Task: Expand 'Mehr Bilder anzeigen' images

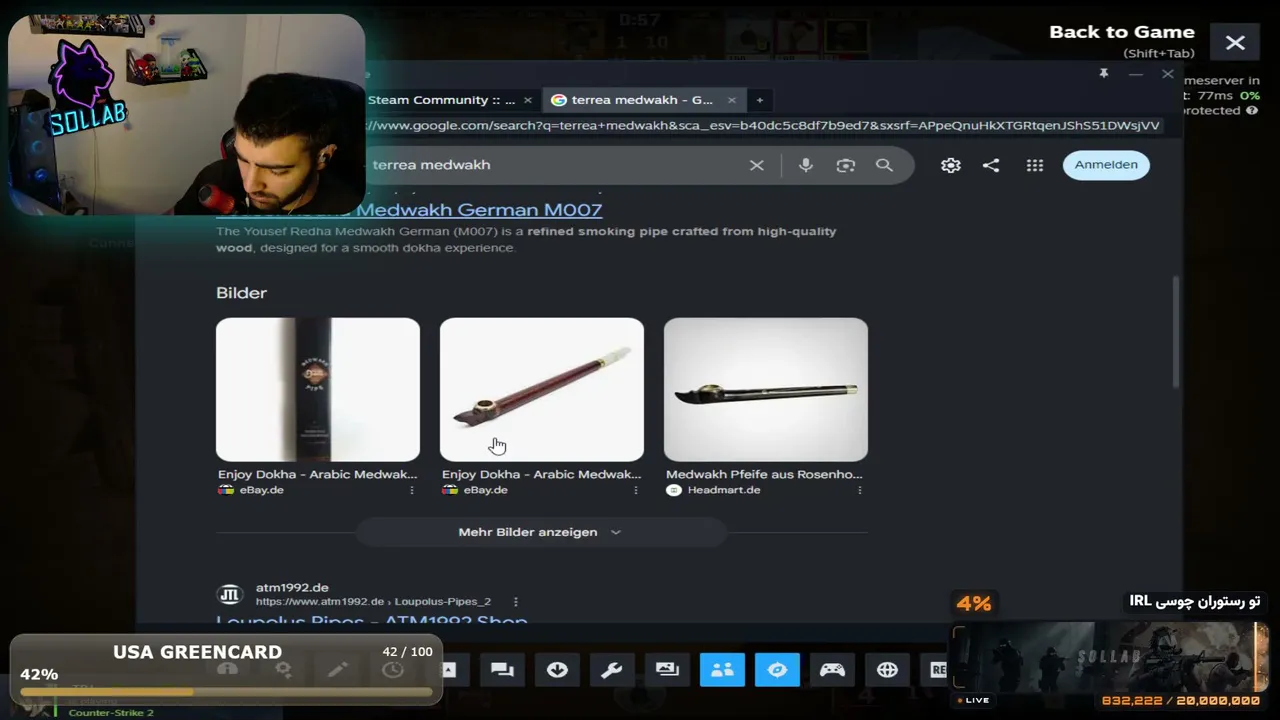Action: pyautogui.click(x=540, y=532)
